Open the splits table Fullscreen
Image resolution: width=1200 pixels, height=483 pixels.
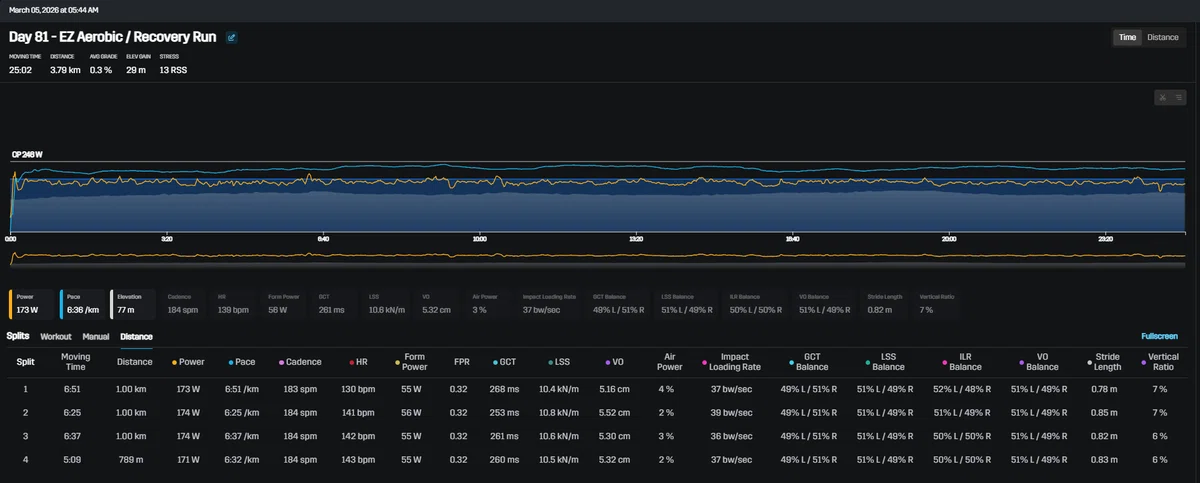(x=1159, y=337)
